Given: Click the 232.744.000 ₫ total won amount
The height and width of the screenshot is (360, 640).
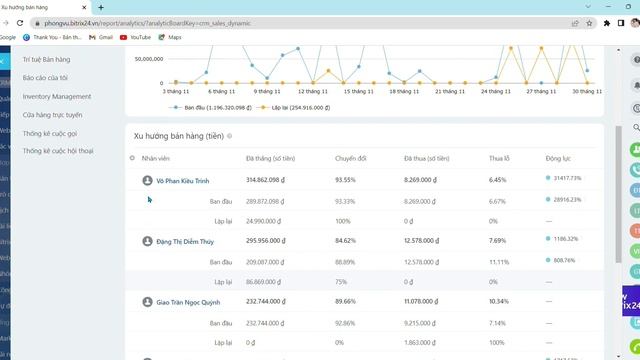Looking at the screenshot, I should pos(265,302).
